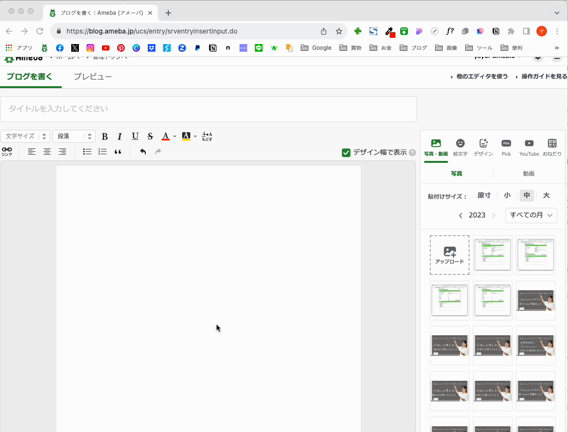Toggle italic formatting
Screen dimensions: 568x432
(x=120, y=137)
